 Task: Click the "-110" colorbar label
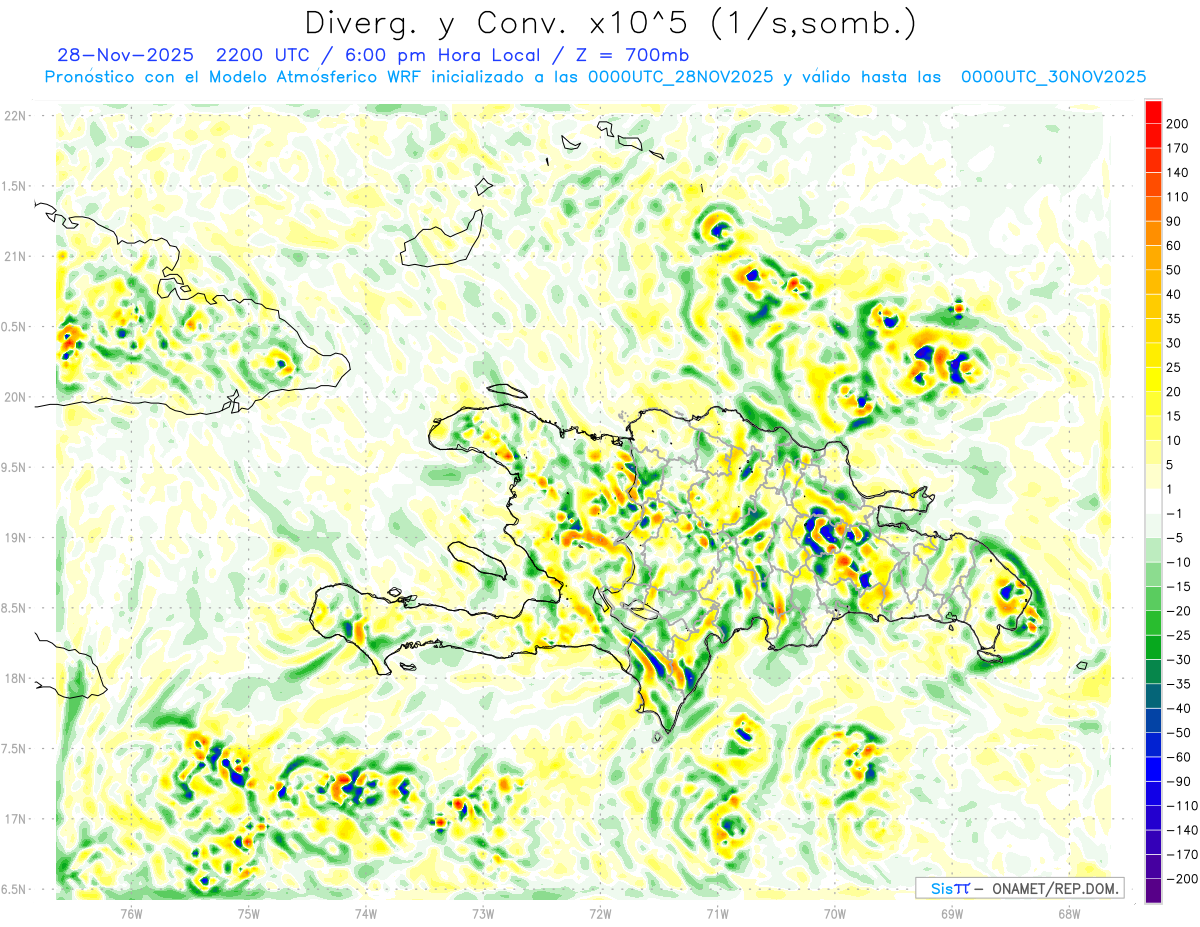(x=1182, y=805)
